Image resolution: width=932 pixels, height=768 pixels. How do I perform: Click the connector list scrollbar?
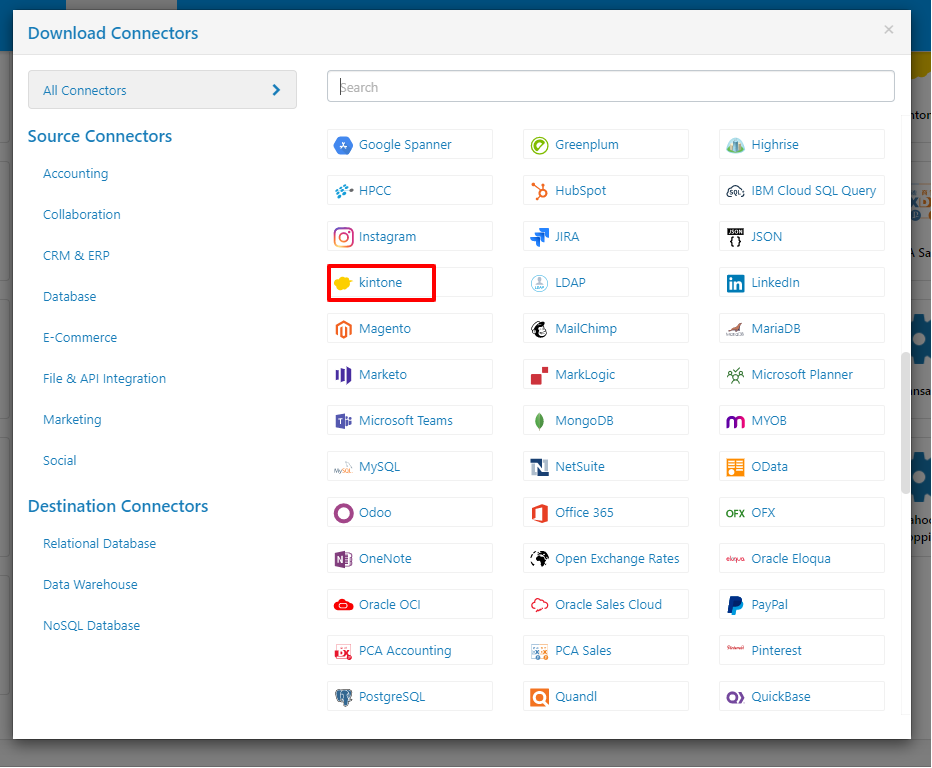coord(905,423)
